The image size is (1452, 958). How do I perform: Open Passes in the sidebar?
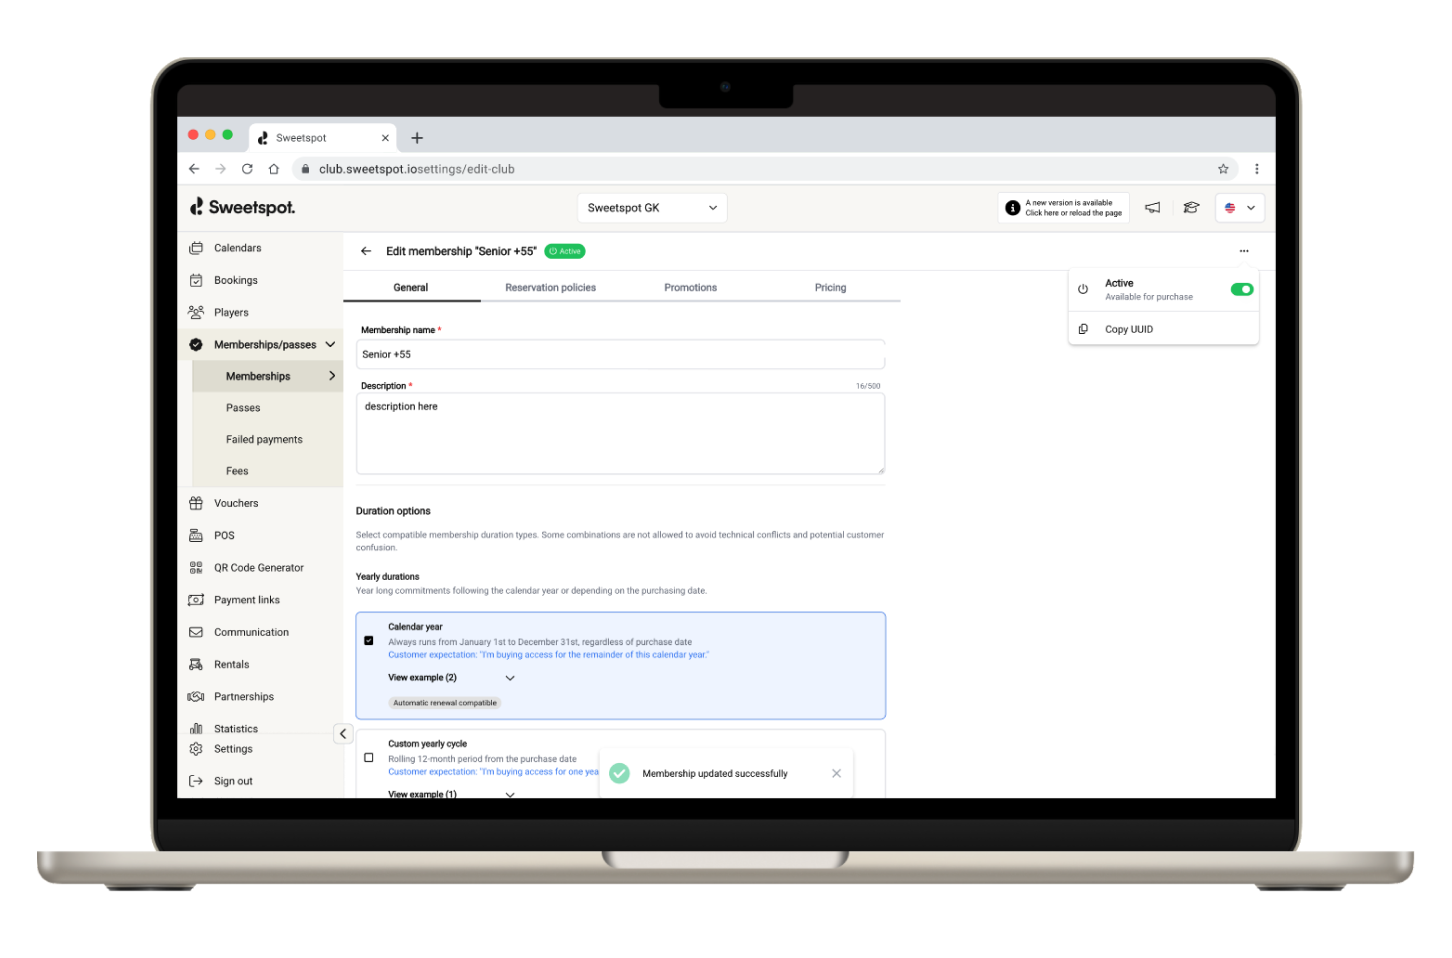coord(243,408)
